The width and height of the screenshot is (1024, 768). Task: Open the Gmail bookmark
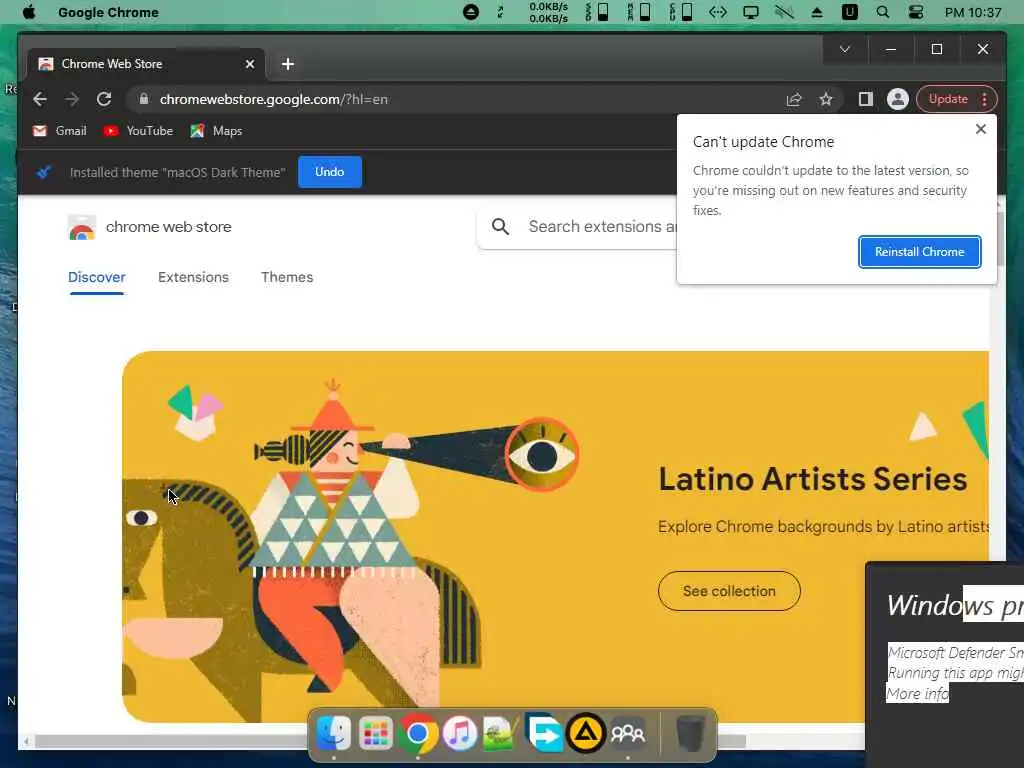[x=59, y=131]
